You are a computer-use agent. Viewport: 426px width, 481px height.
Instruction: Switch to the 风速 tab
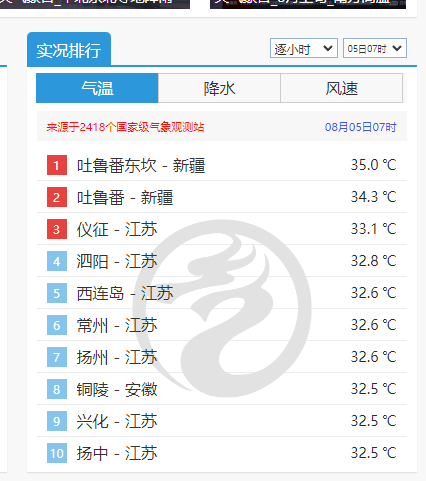pyautogui.click(x=342, y=88)
